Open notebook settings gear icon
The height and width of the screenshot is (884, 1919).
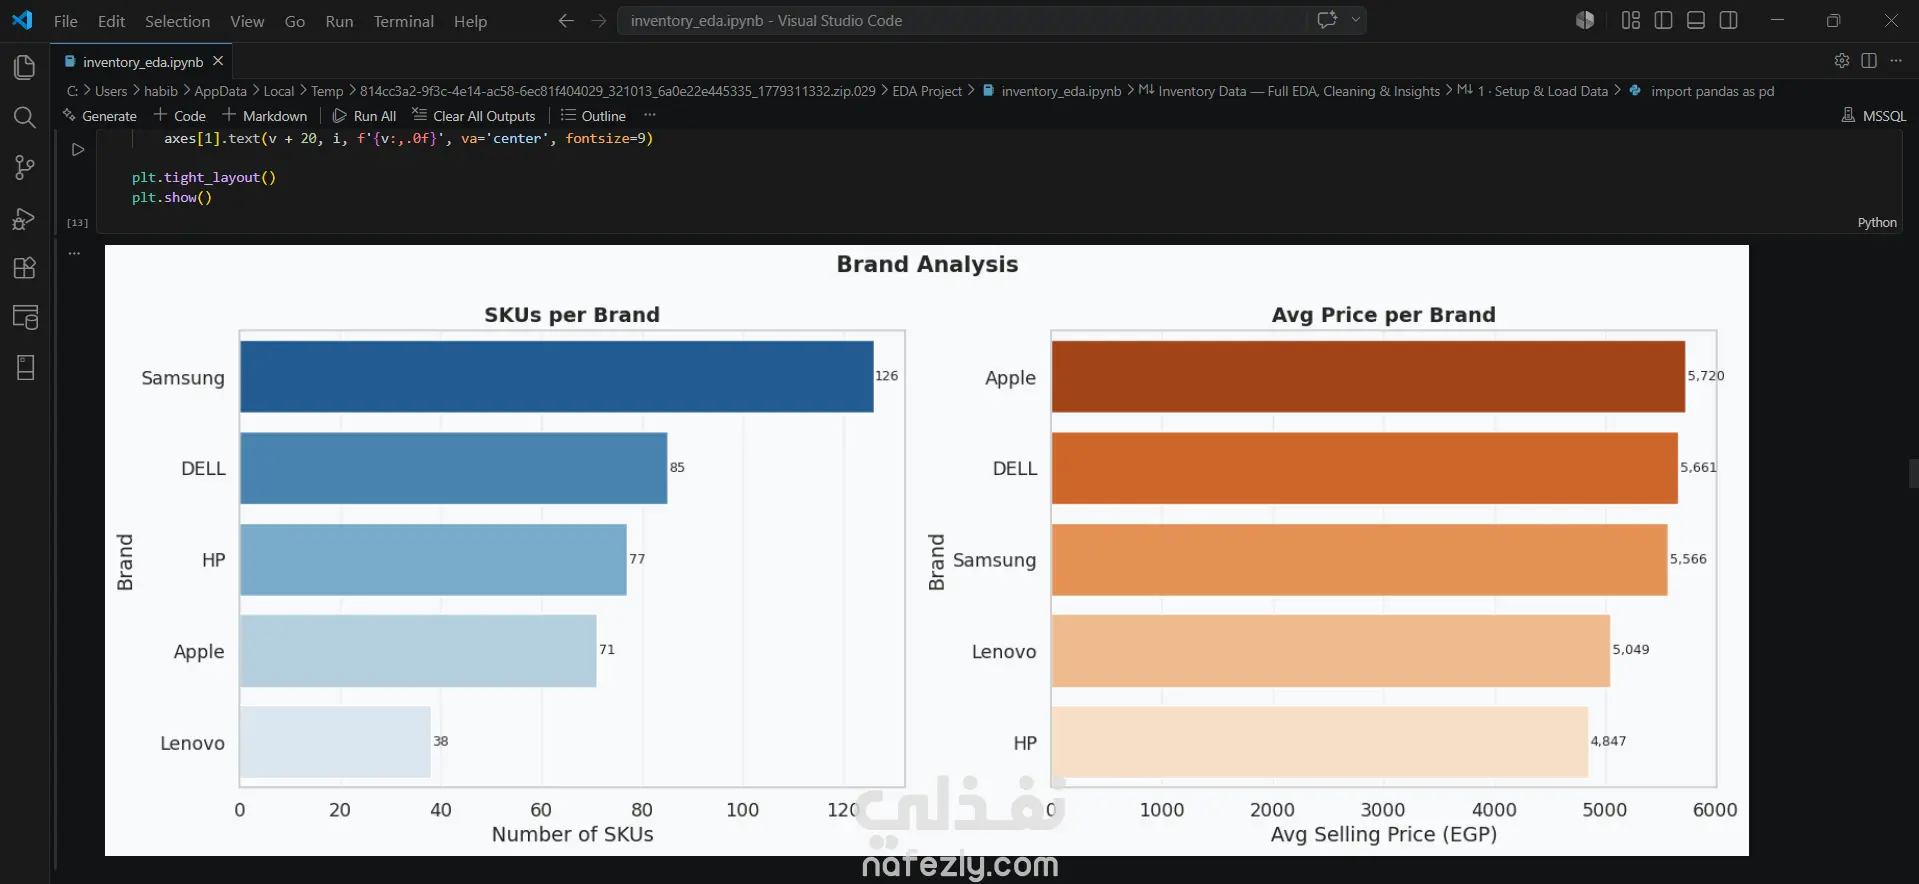[x=1842, y=61]
